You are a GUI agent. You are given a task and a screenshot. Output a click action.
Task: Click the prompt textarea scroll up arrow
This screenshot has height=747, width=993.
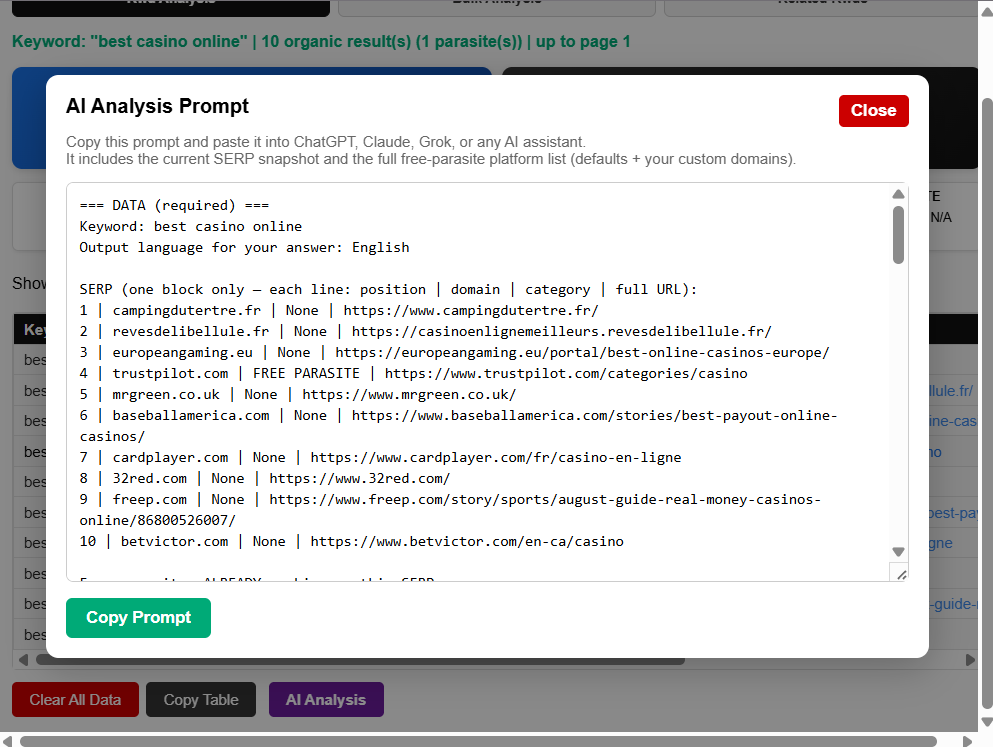point(898,194)
